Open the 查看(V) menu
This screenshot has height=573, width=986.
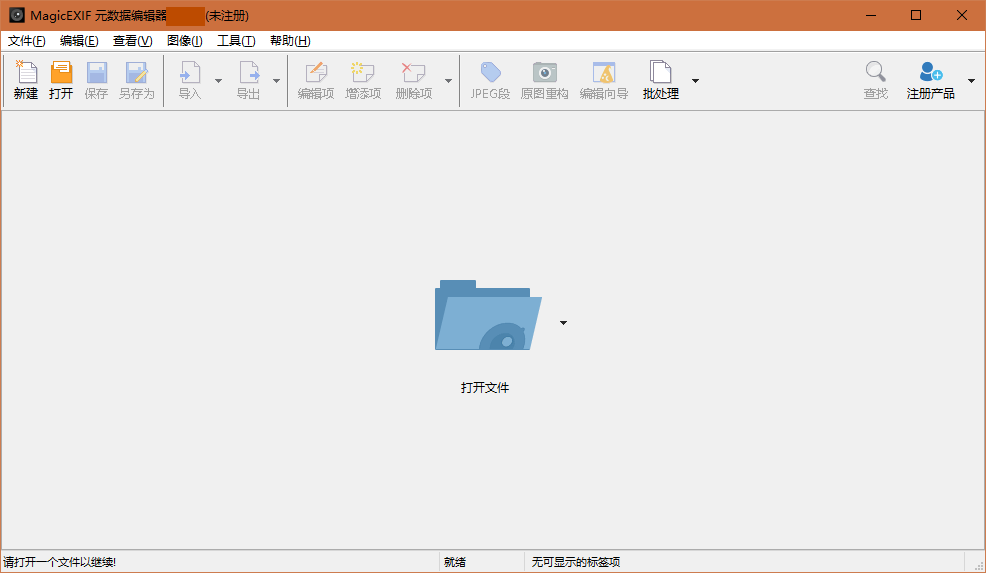[133, 41]
